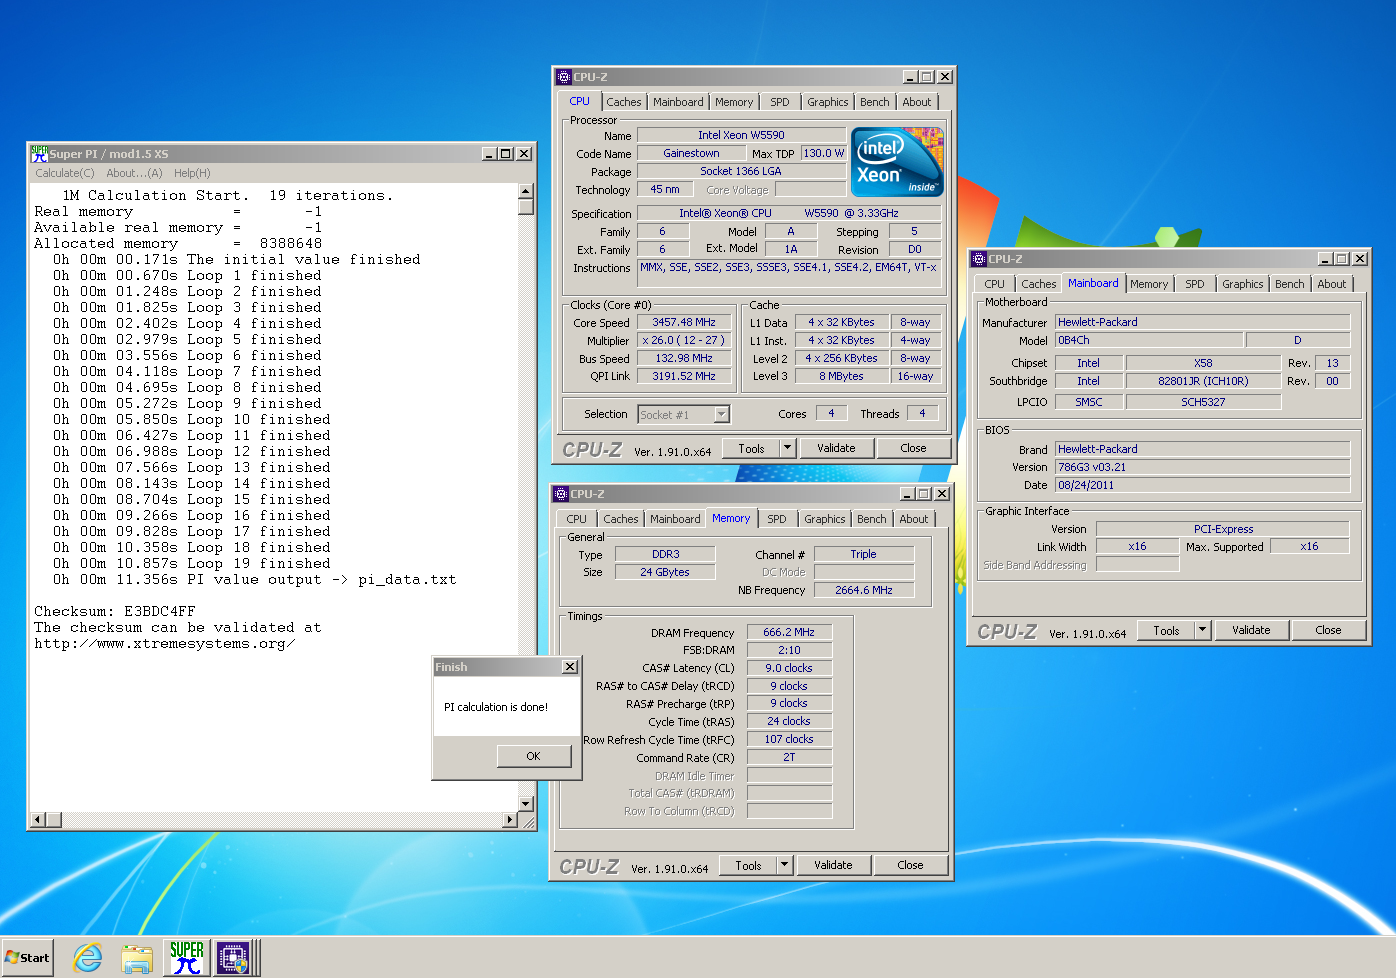Click title icon of CPU-Z Mainboard window
The height and width of the screenshot is (978, 1396).
click(980, 259)
